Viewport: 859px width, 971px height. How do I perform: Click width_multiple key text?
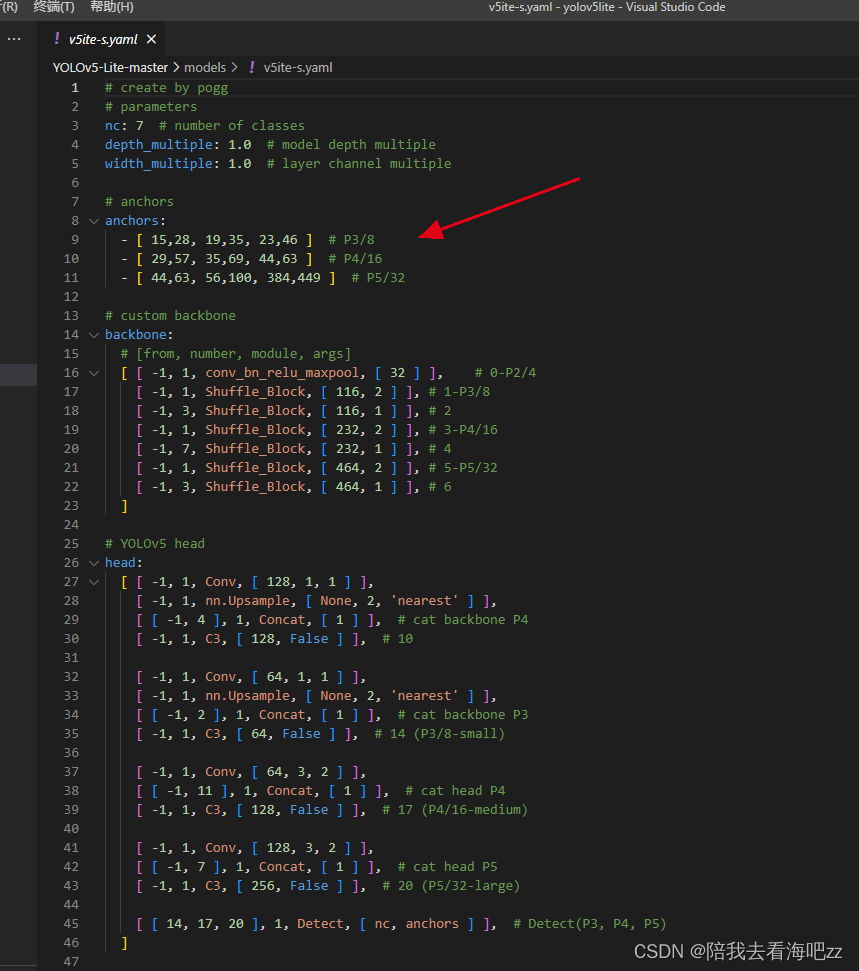159,163
